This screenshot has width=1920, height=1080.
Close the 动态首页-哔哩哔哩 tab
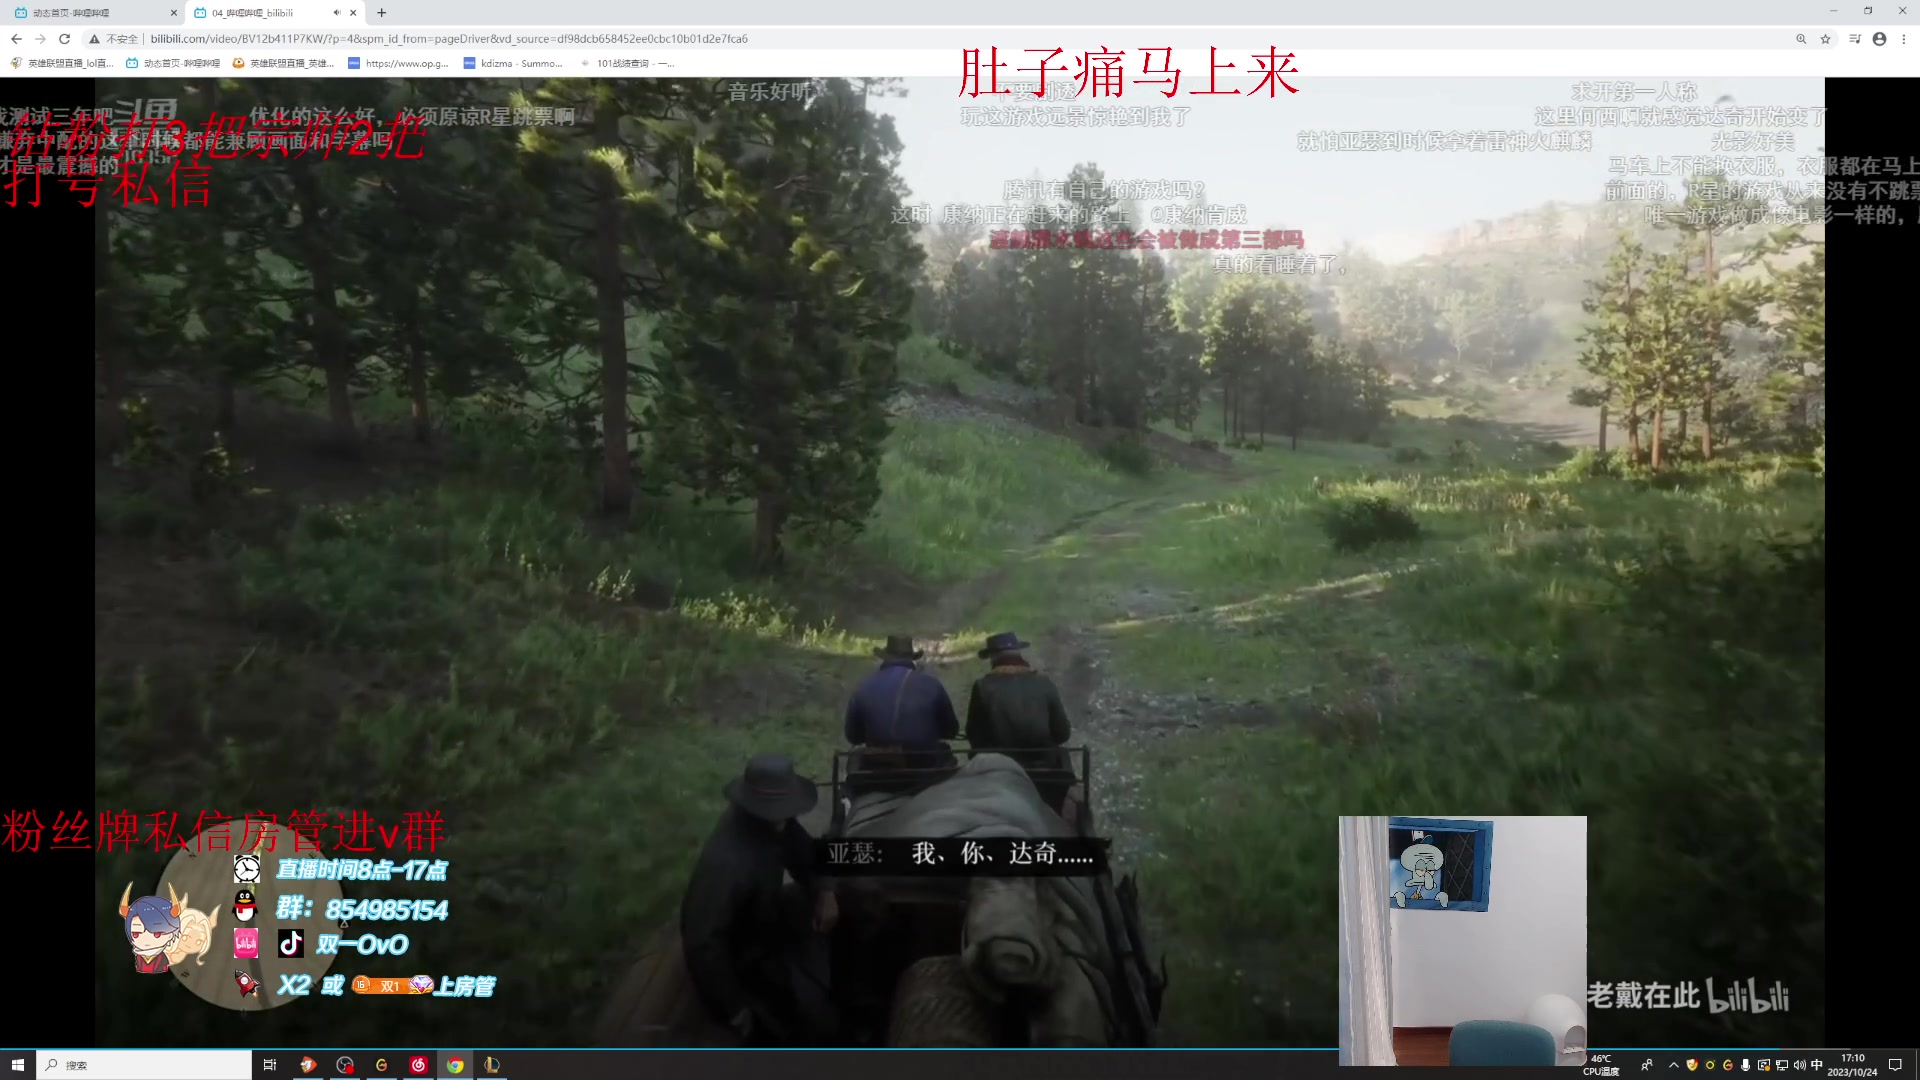point(174,13)
